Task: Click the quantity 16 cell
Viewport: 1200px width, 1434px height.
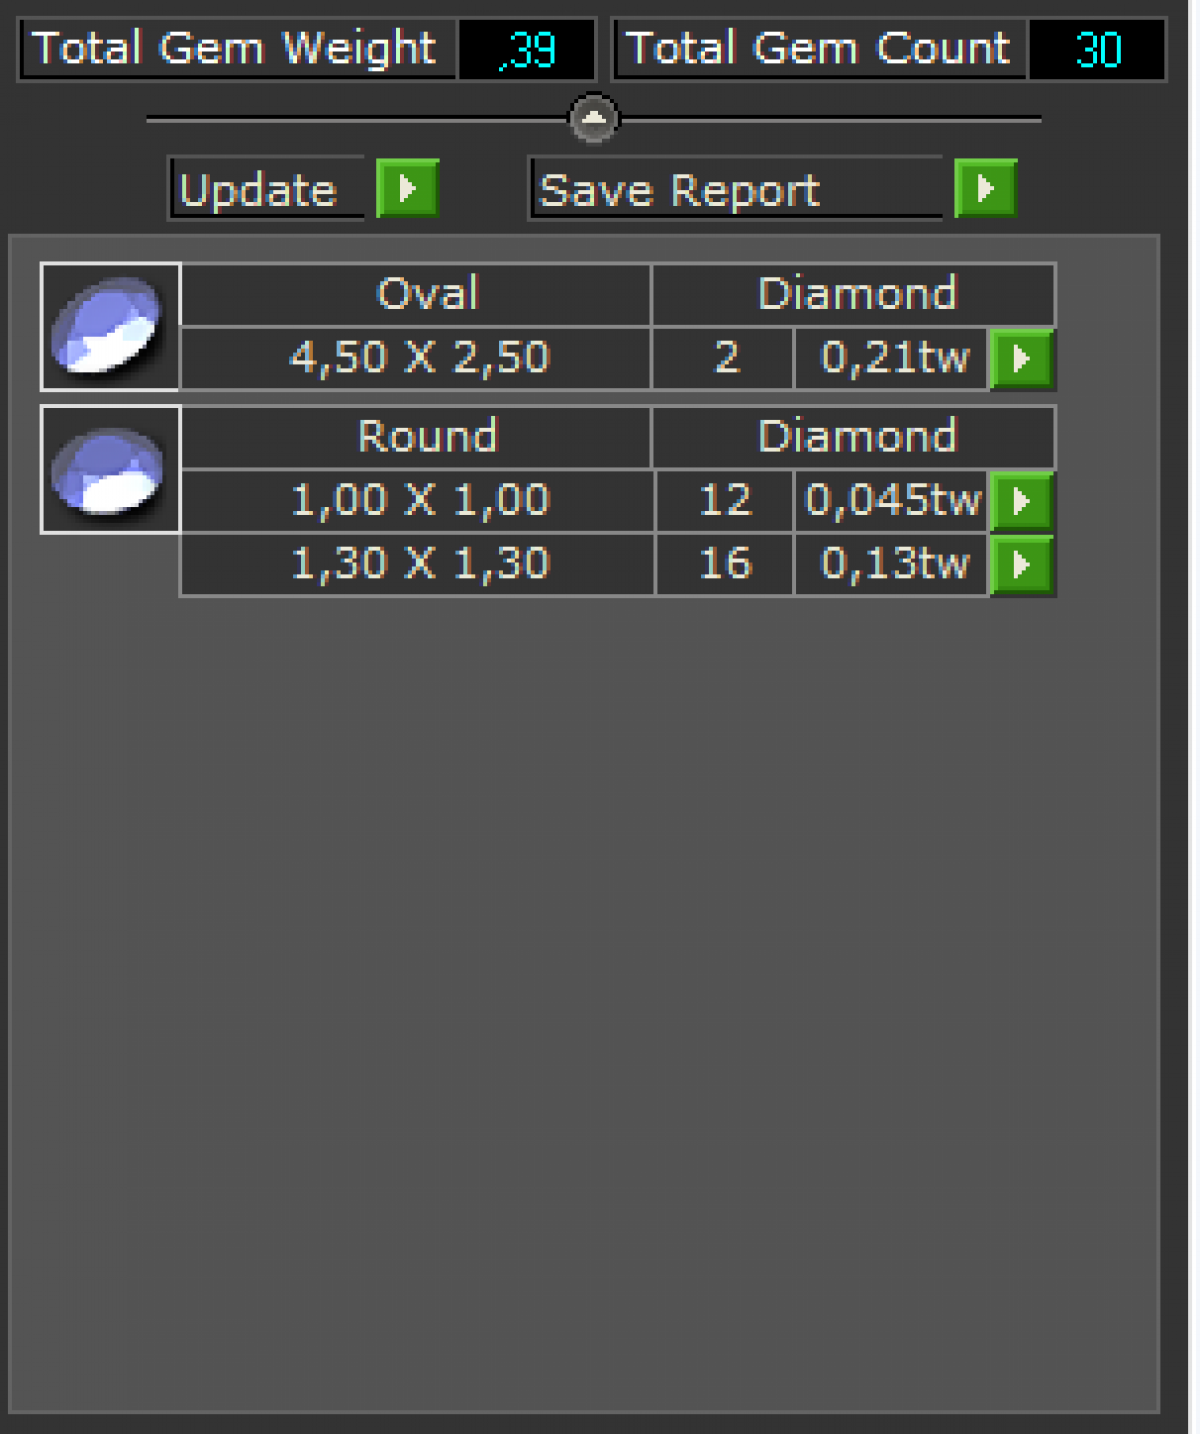Action: tap(725, 565)
